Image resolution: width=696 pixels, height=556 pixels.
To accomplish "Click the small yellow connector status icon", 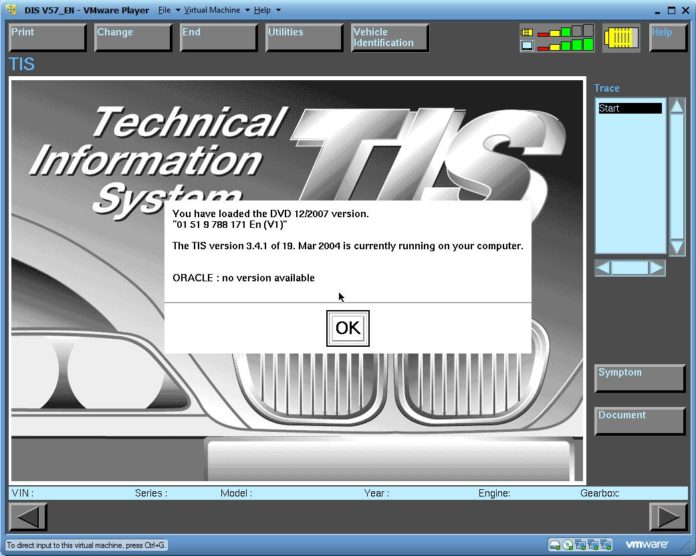I will (527, 32).
